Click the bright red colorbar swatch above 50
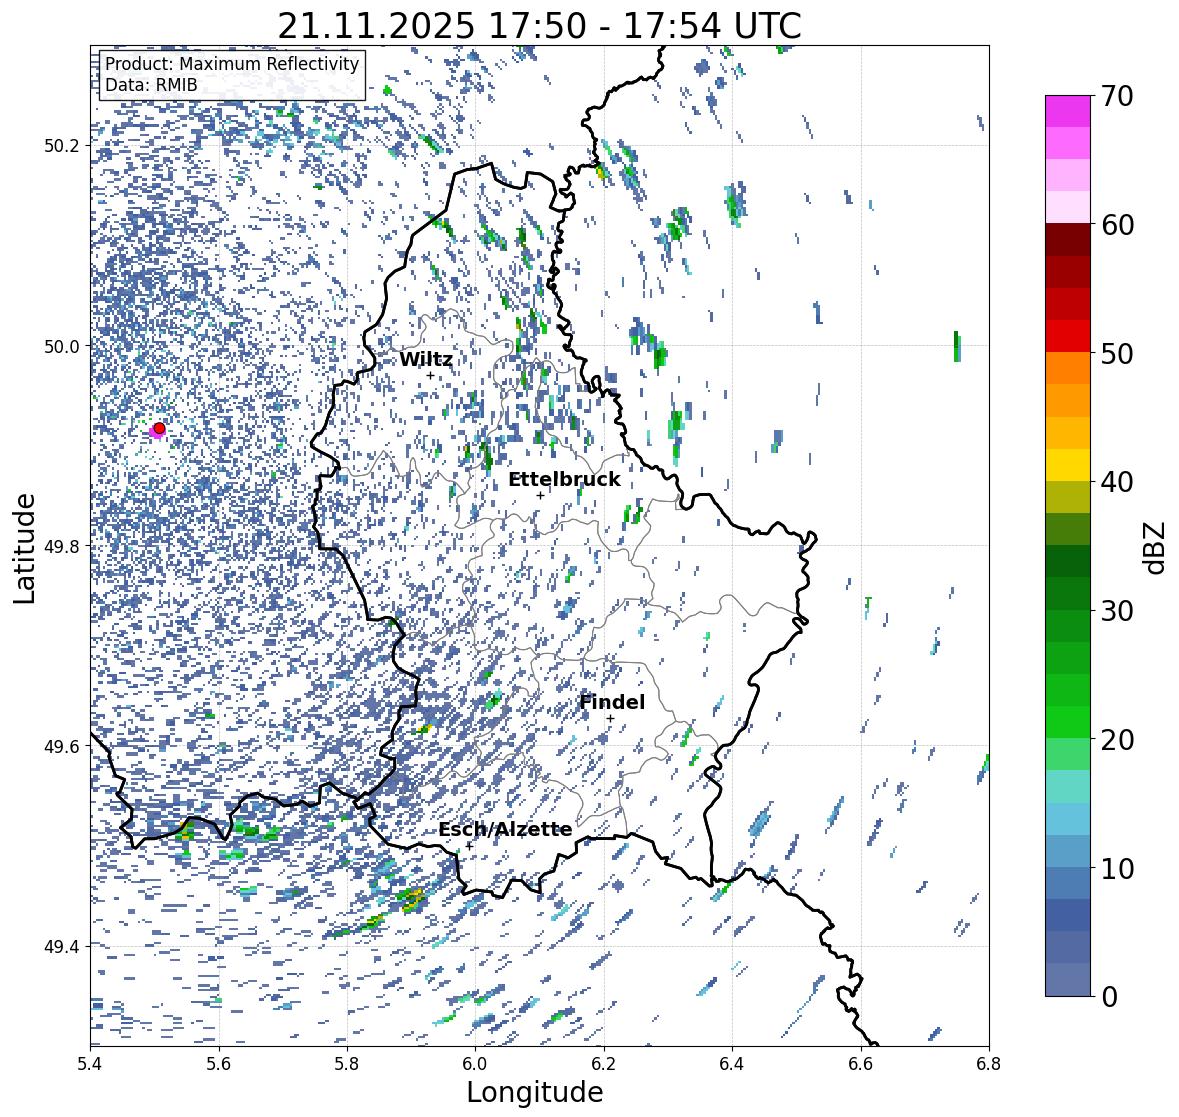Viewport: 1179px width, 1117px height. [x=1068, y=336]
